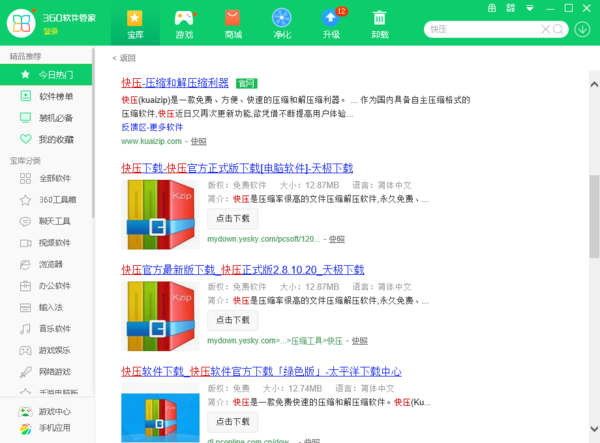Open 快照 for www.kuaizip.com
This screenshot has width=600, height=443.
(x=199, y=142)
